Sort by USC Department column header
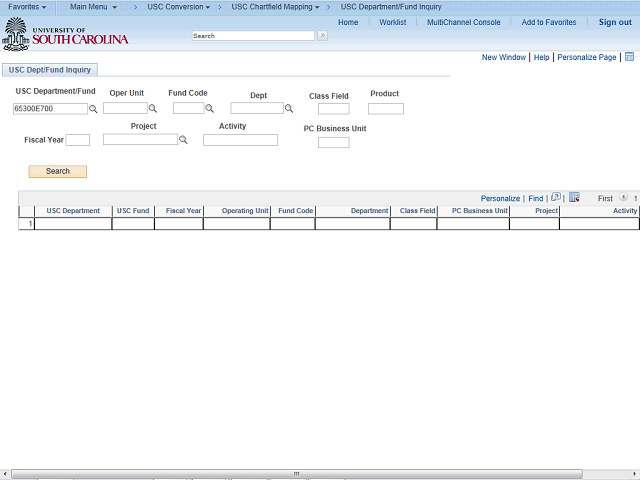The height and width of the screenshot is (480, 640). [x=73, y=211]
